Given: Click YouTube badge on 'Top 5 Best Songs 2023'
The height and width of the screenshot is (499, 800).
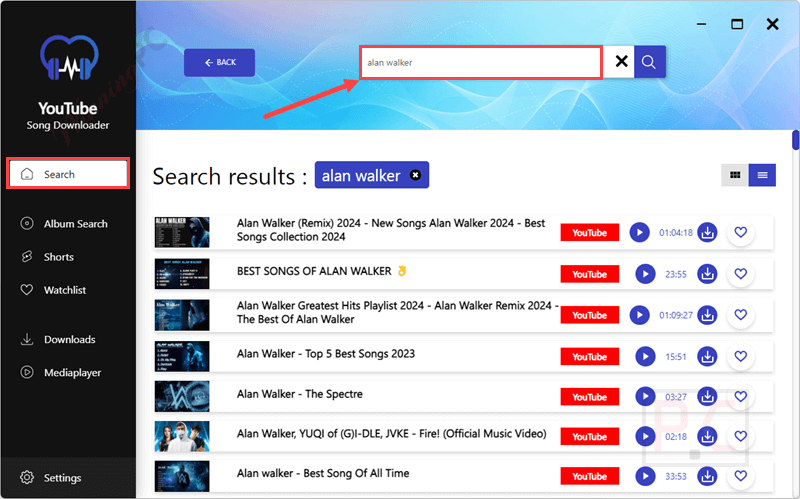Looking at the screenshot, I should (589, 357).
